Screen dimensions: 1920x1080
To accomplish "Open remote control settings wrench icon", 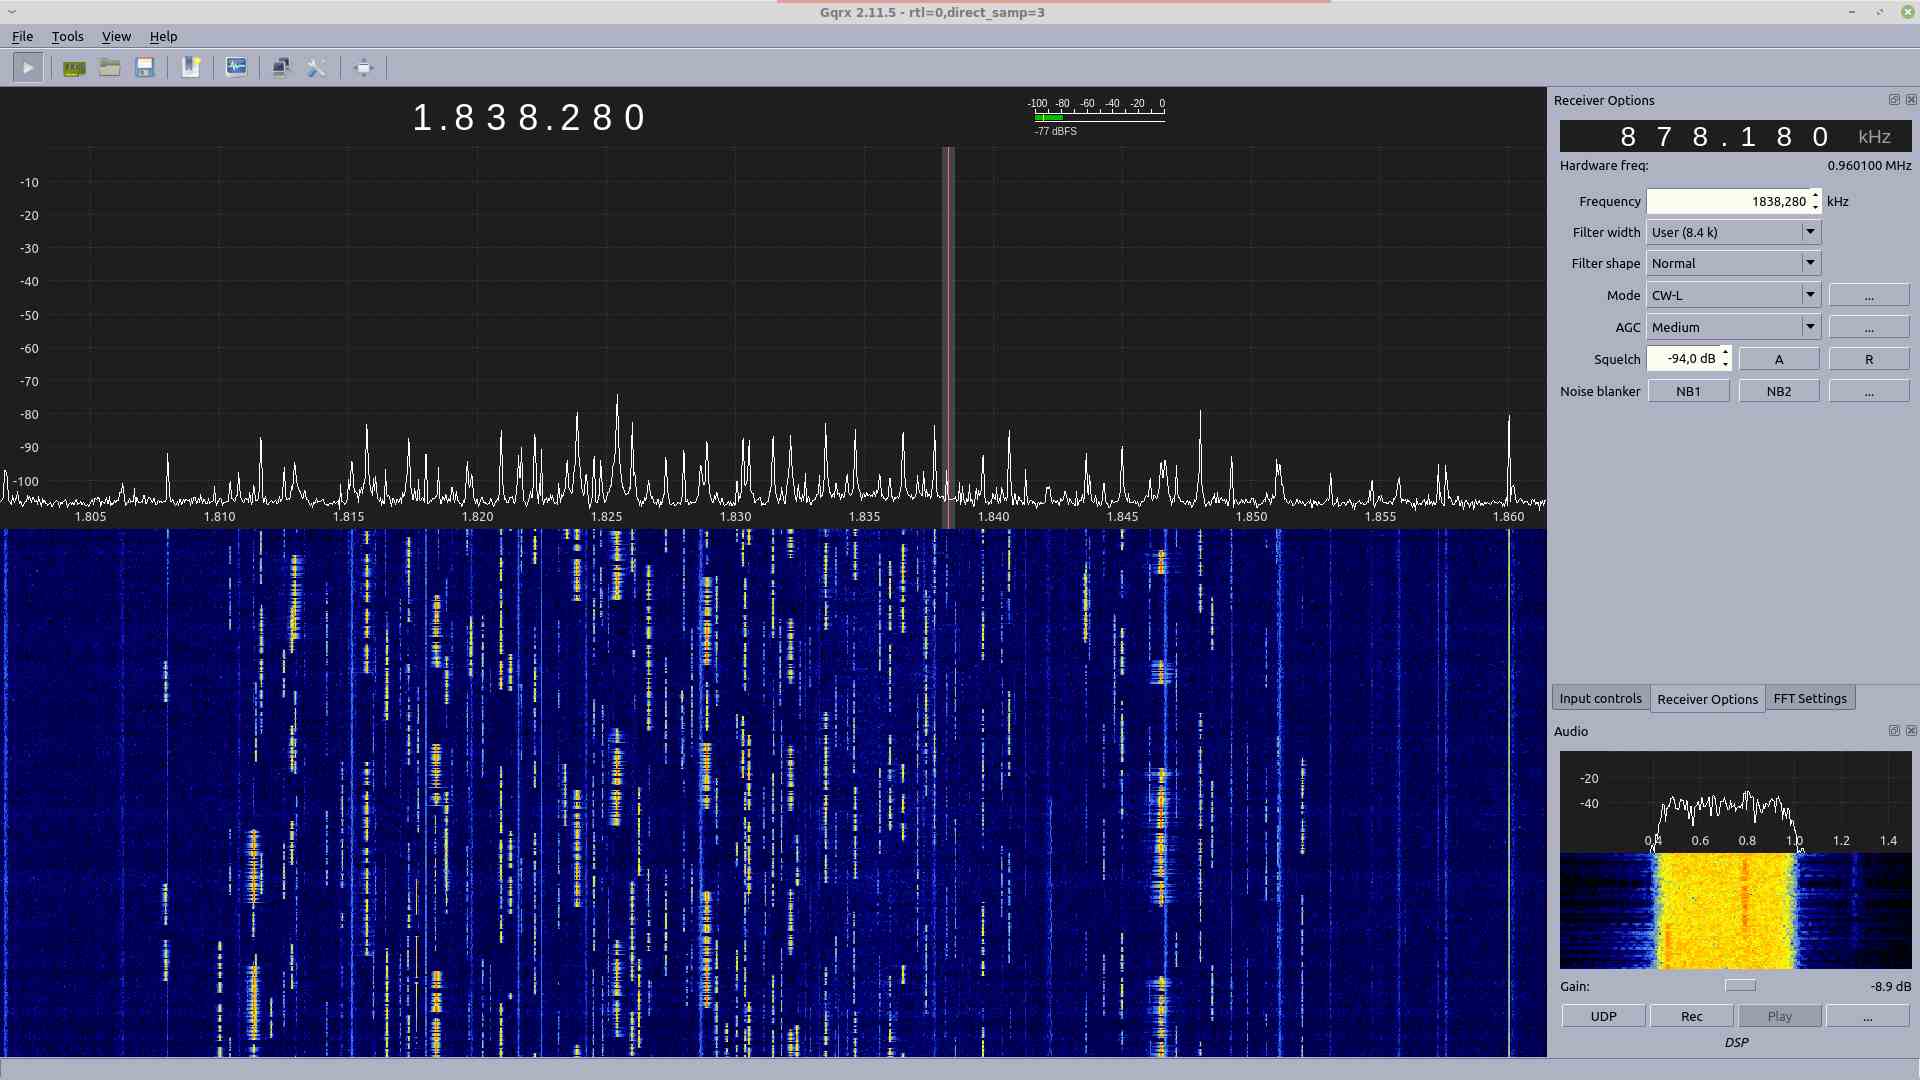I will click(317, 68).
